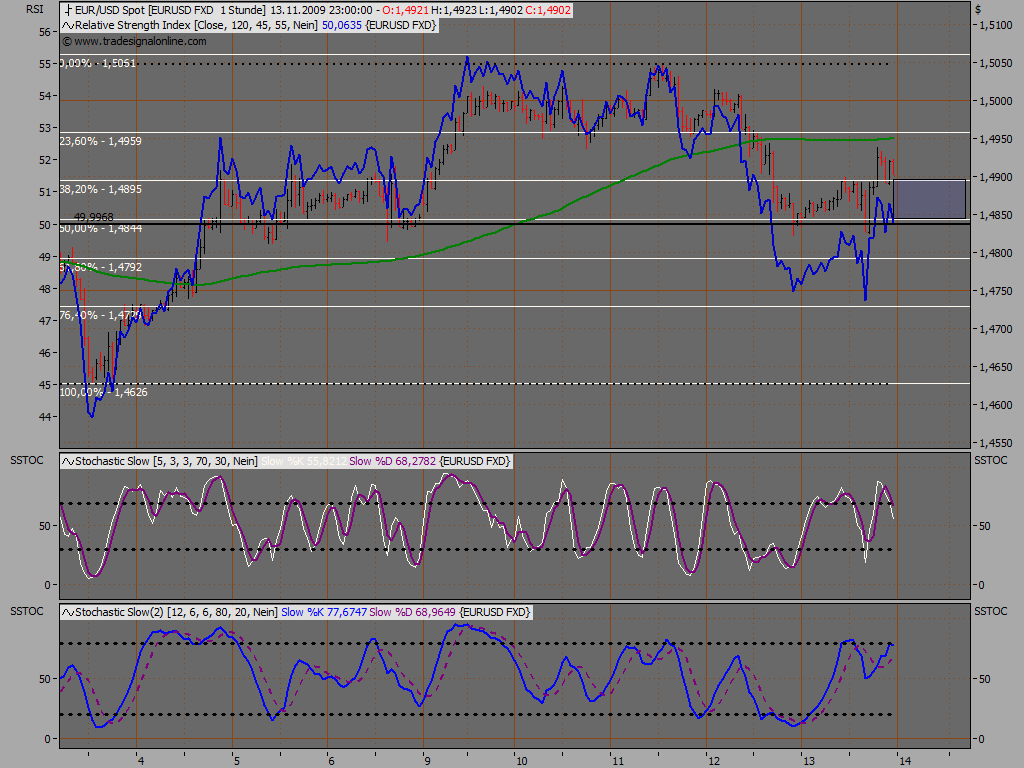Click the indicator icon before Stochastic Slow [5, 3, 3]
The image size is (1024, 768).
(68, 461)
